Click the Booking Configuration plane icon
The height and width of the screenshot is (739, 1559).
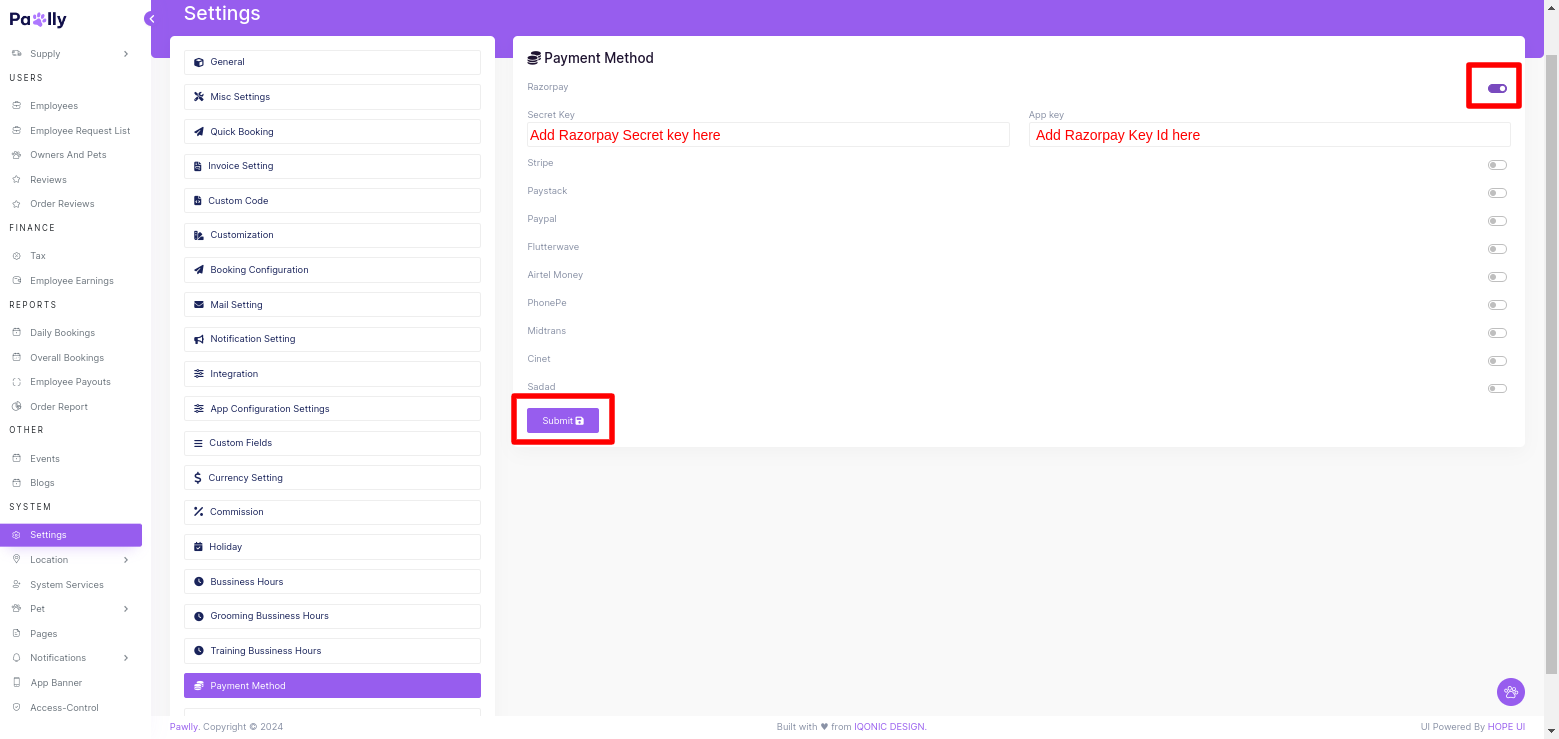(x=199, y=270)
